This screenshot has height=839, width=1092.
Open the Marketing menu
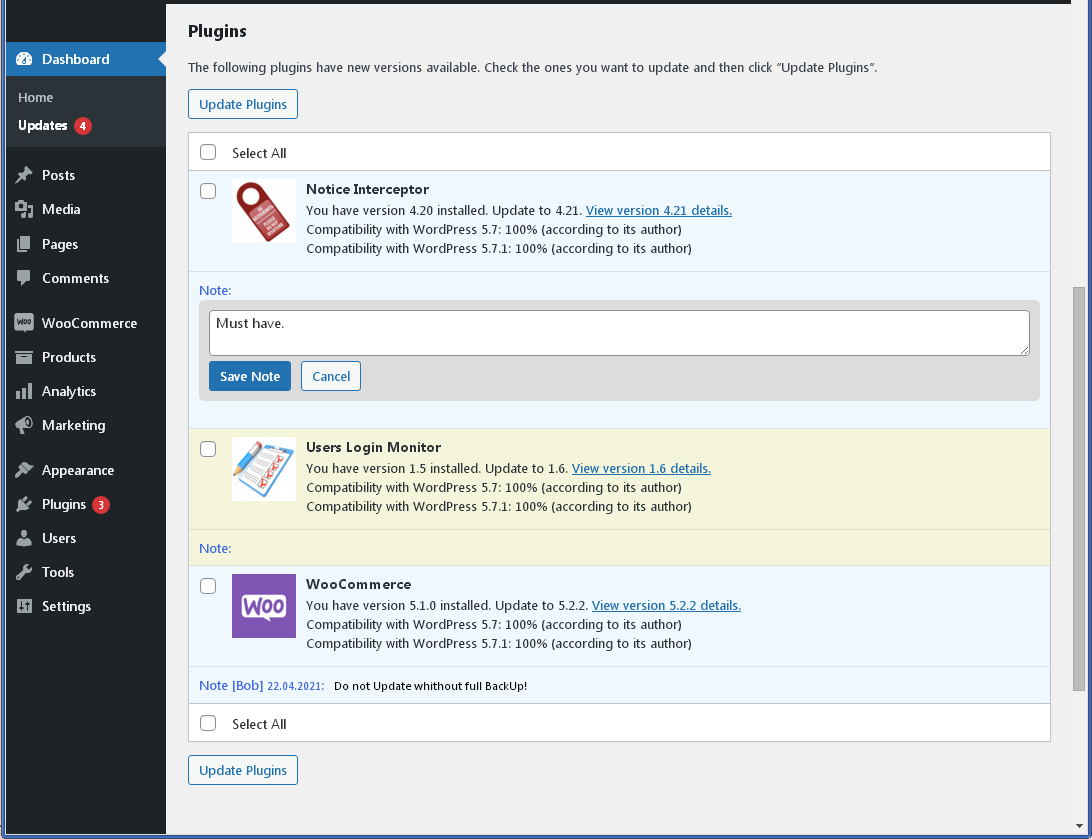74,425
